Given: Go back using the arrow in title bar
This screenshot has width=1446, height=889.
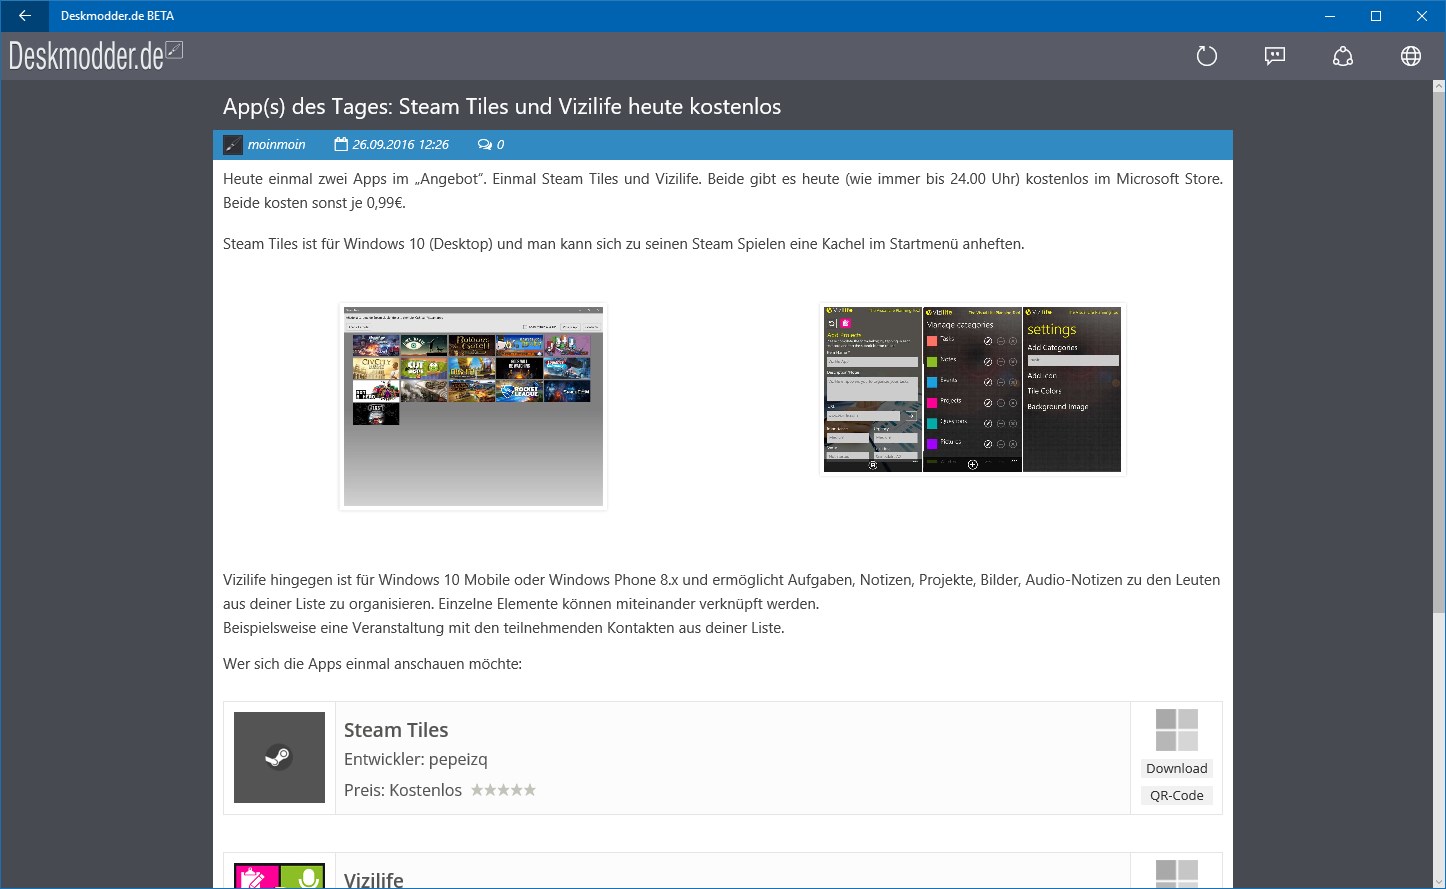Looking at the screenshot, I should (x=24, y=16).
